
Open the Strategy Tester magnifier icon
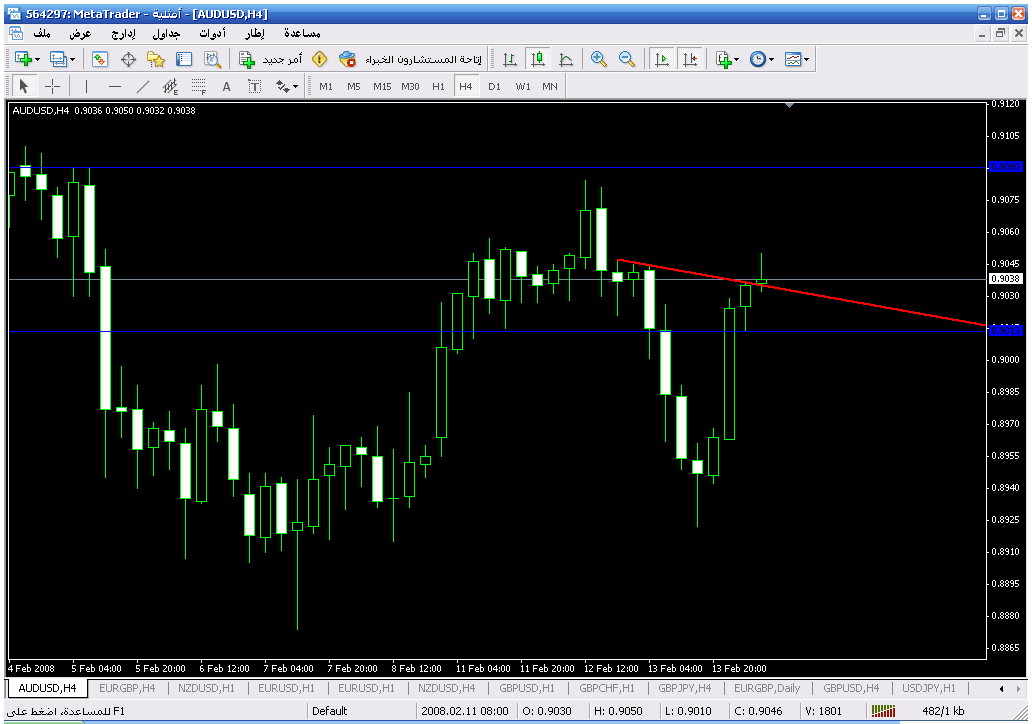(x=212, y=60)
